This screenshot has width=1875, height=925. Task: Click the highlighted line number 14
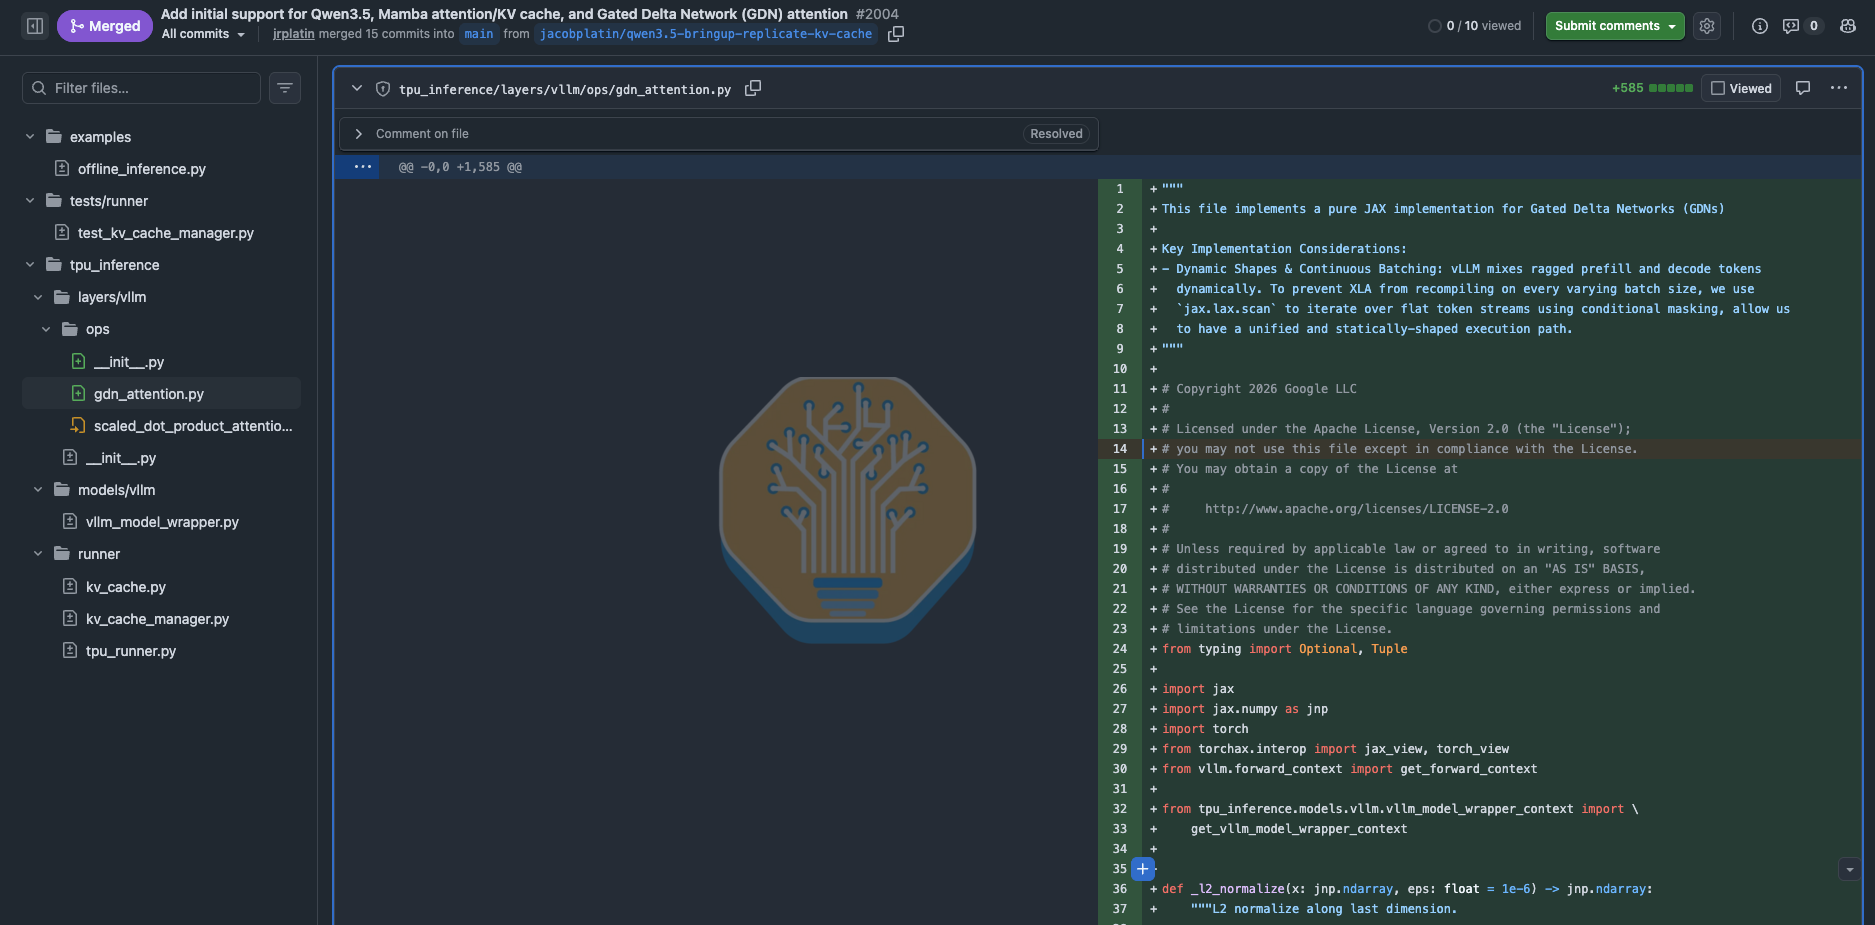tap(1120, 449)
